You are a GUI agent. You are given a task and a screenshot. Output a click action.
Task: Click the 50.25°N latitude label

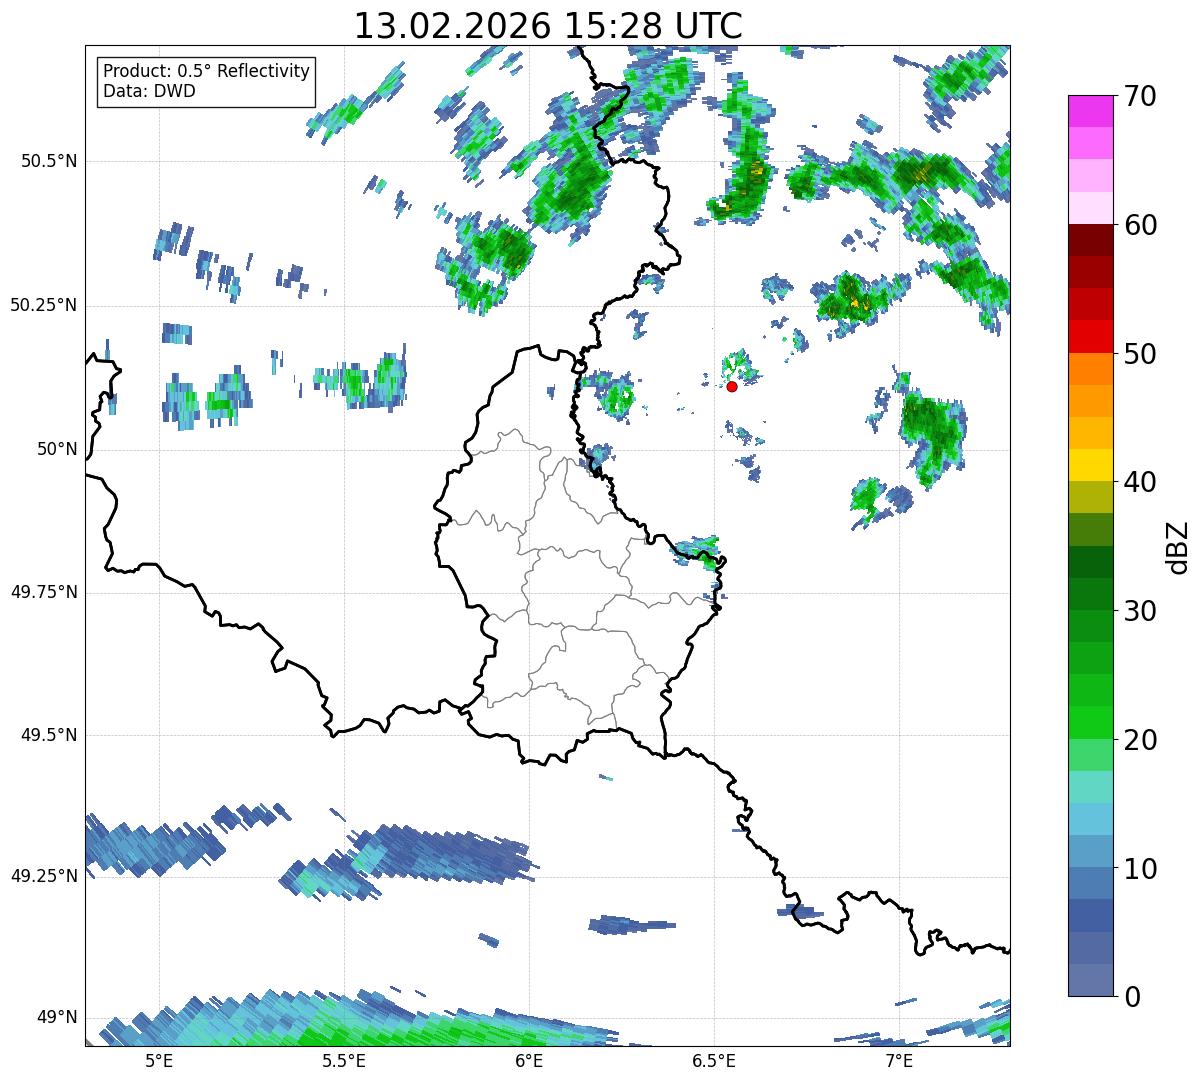click(x=44, y=305)
